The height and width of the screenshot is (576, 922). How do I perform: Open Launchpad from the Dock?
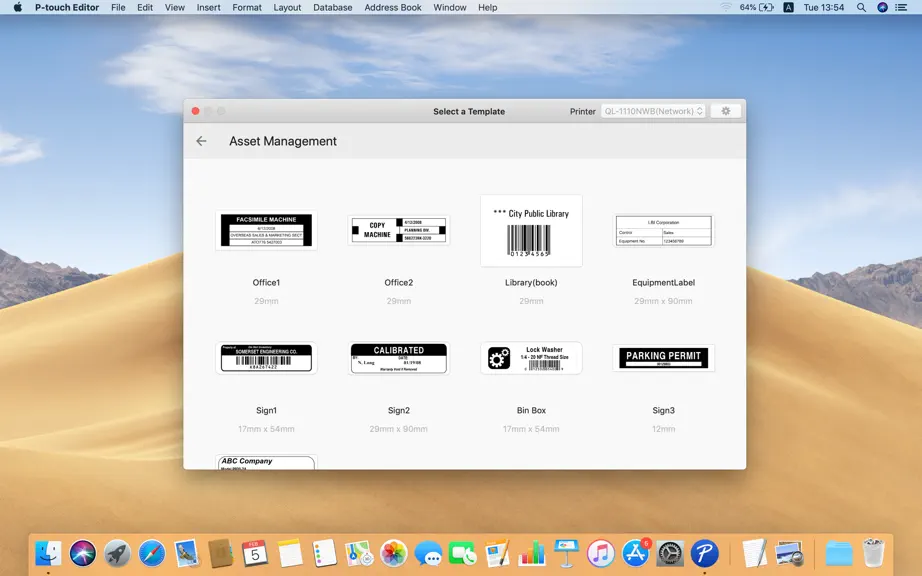(x=117, y=553)
